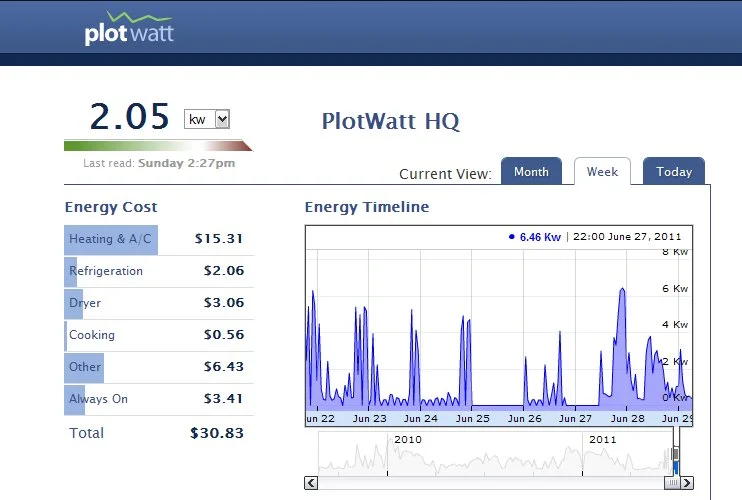Switch to the Month view tab

point(531,171)
